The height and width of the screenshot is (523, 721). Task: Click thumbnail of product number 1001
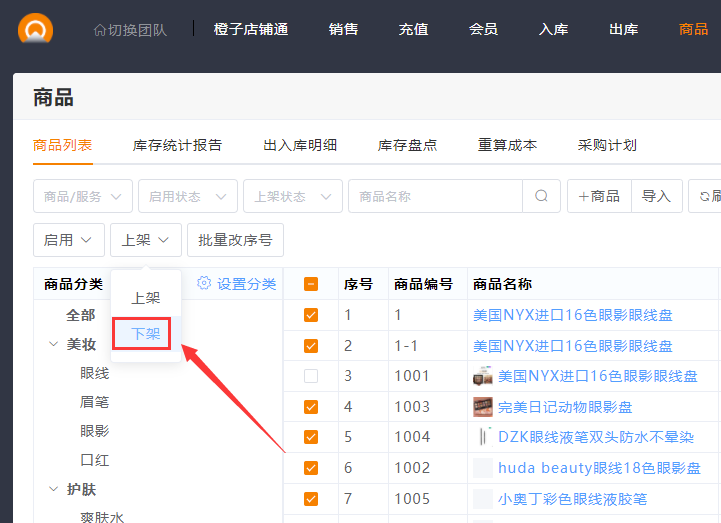pos(483,376)
